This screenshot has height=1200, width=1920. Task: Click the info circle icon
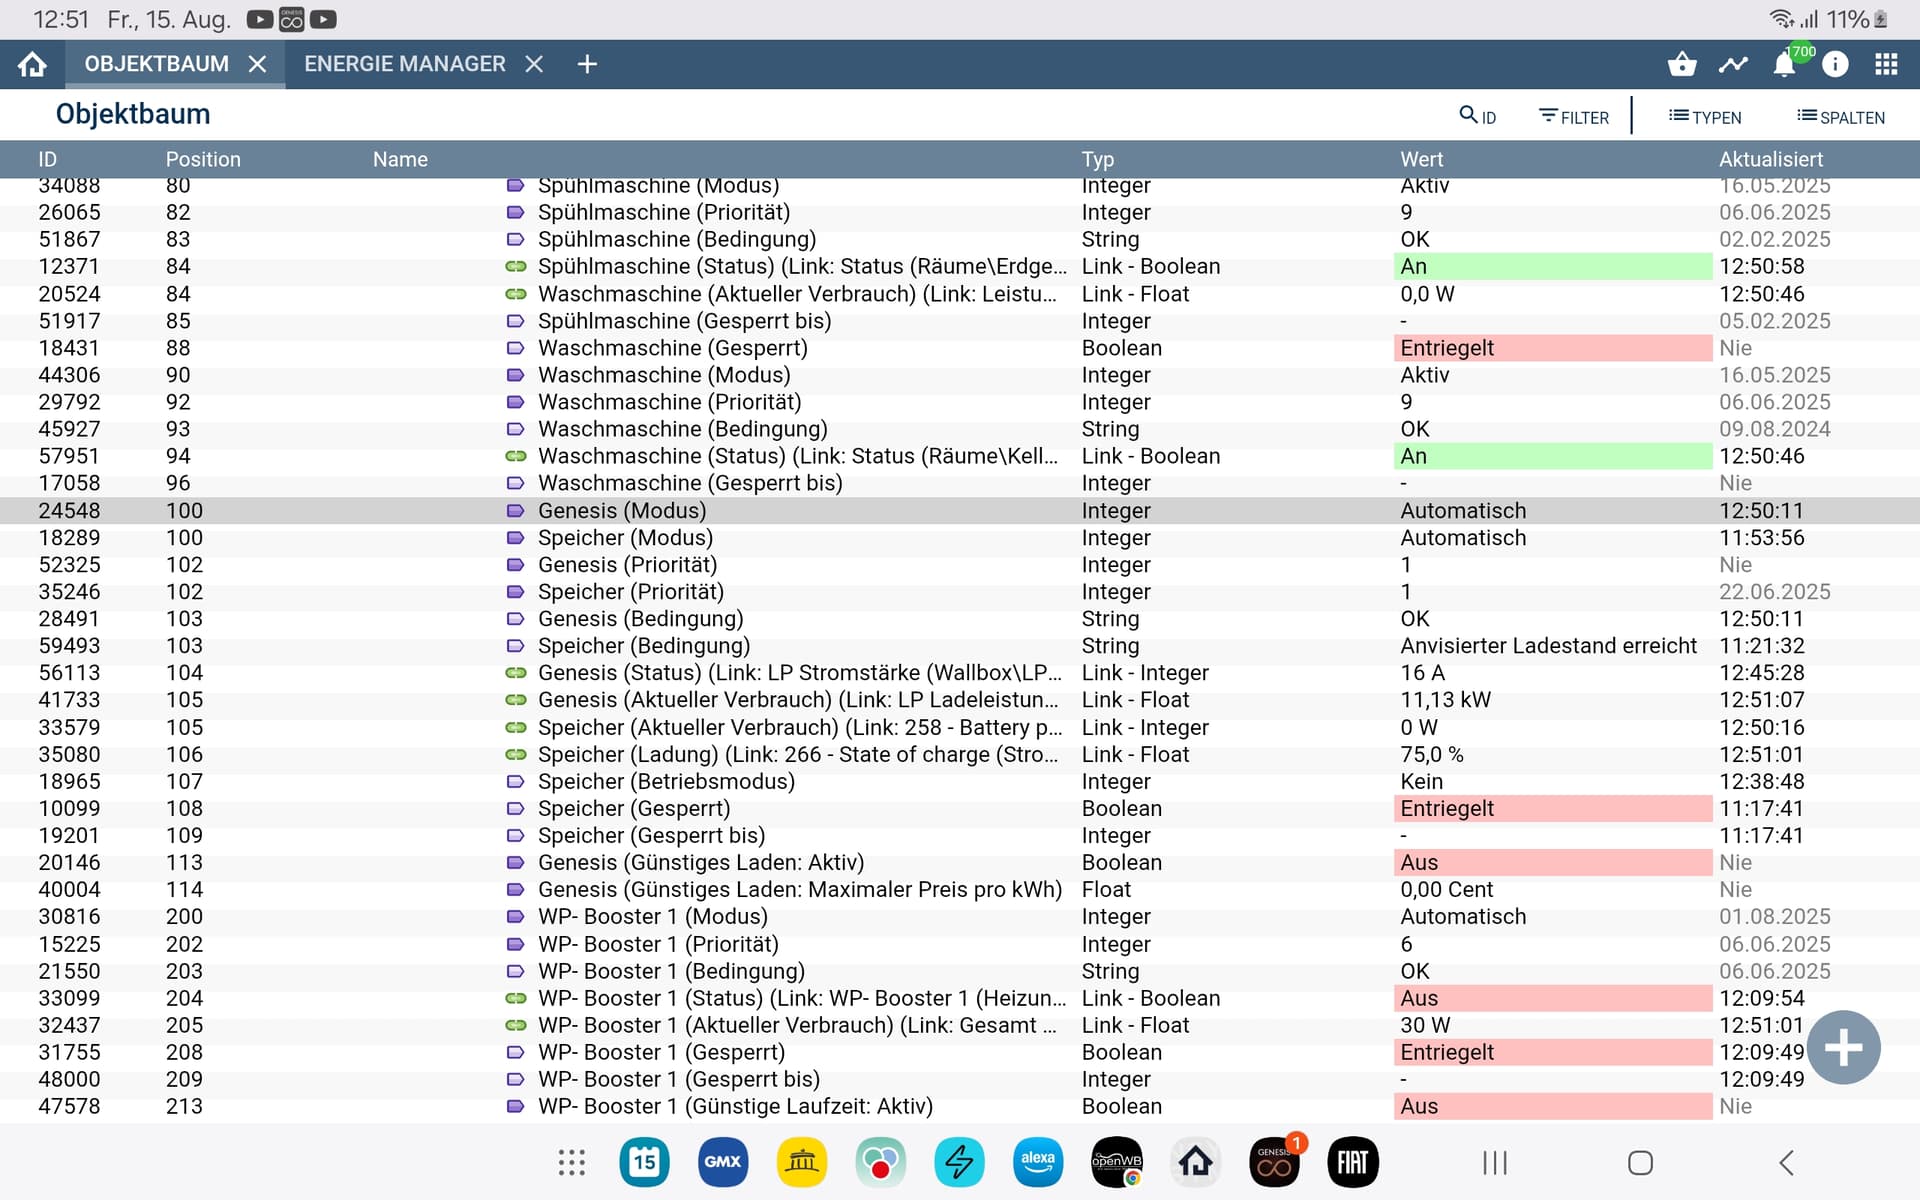(x=1835, y=64)
